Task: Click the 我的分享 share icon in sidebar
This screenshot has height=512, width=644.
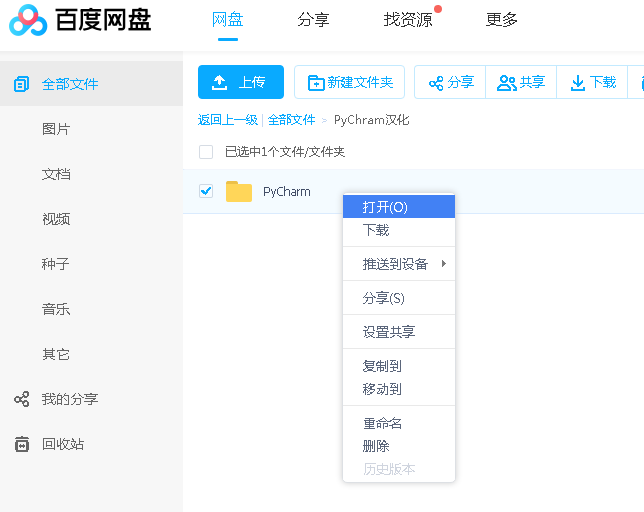Action: coord(21,399)
